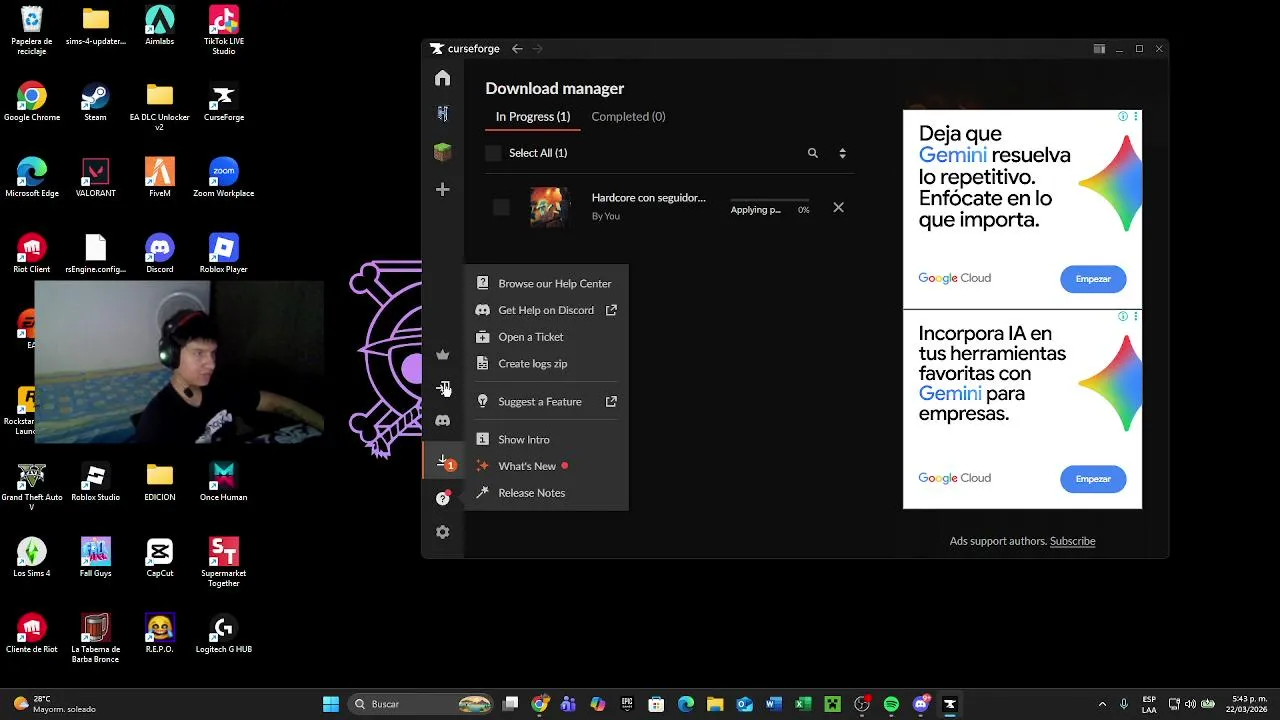Open the taskbar clock showing 5:43 p. m.

point(1245,704)
